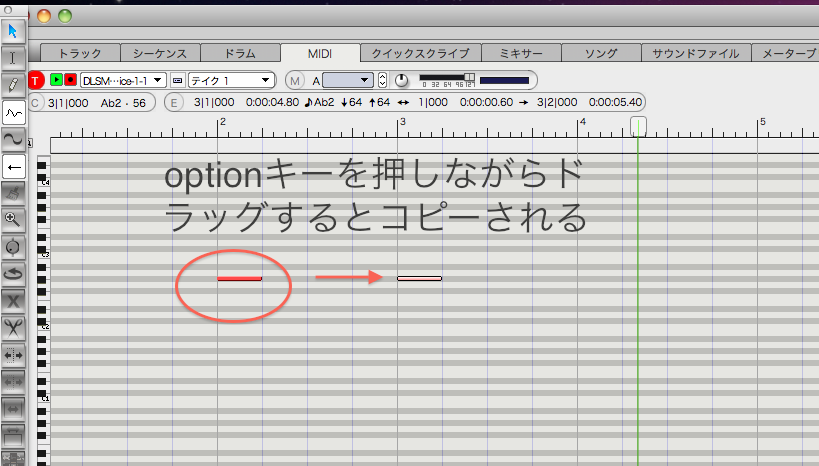The image size is (819, 466).
Task: Click the mute X tool
Action: (13, 299)
